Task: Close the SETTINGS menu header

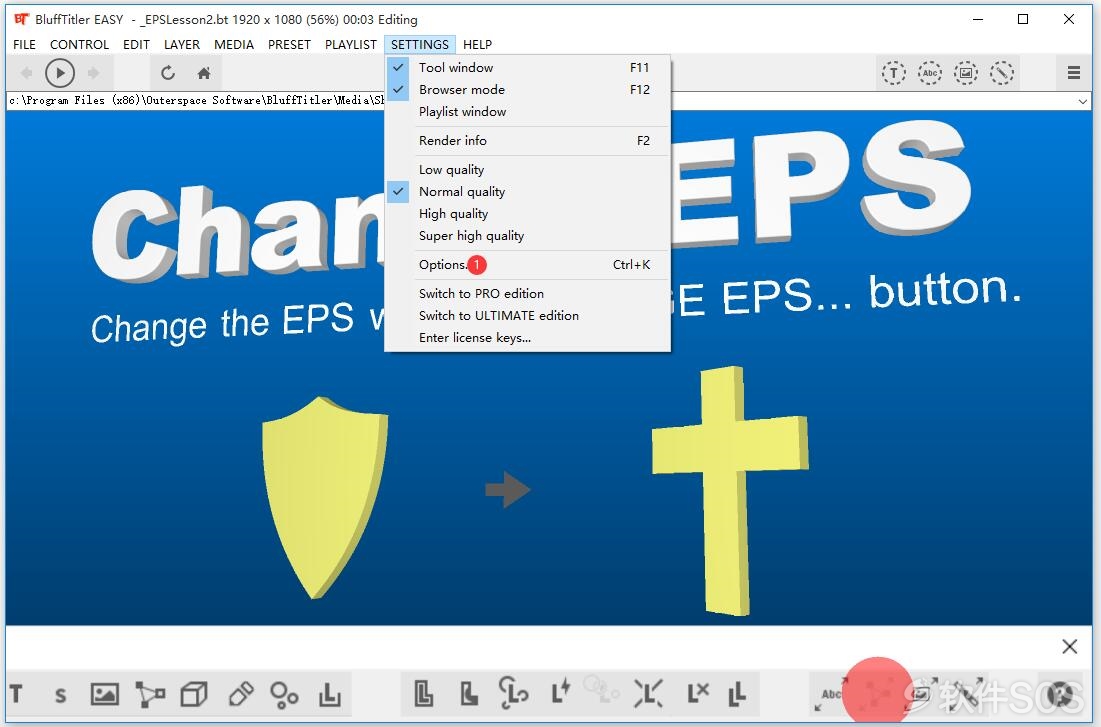Action: pos(420,44)
